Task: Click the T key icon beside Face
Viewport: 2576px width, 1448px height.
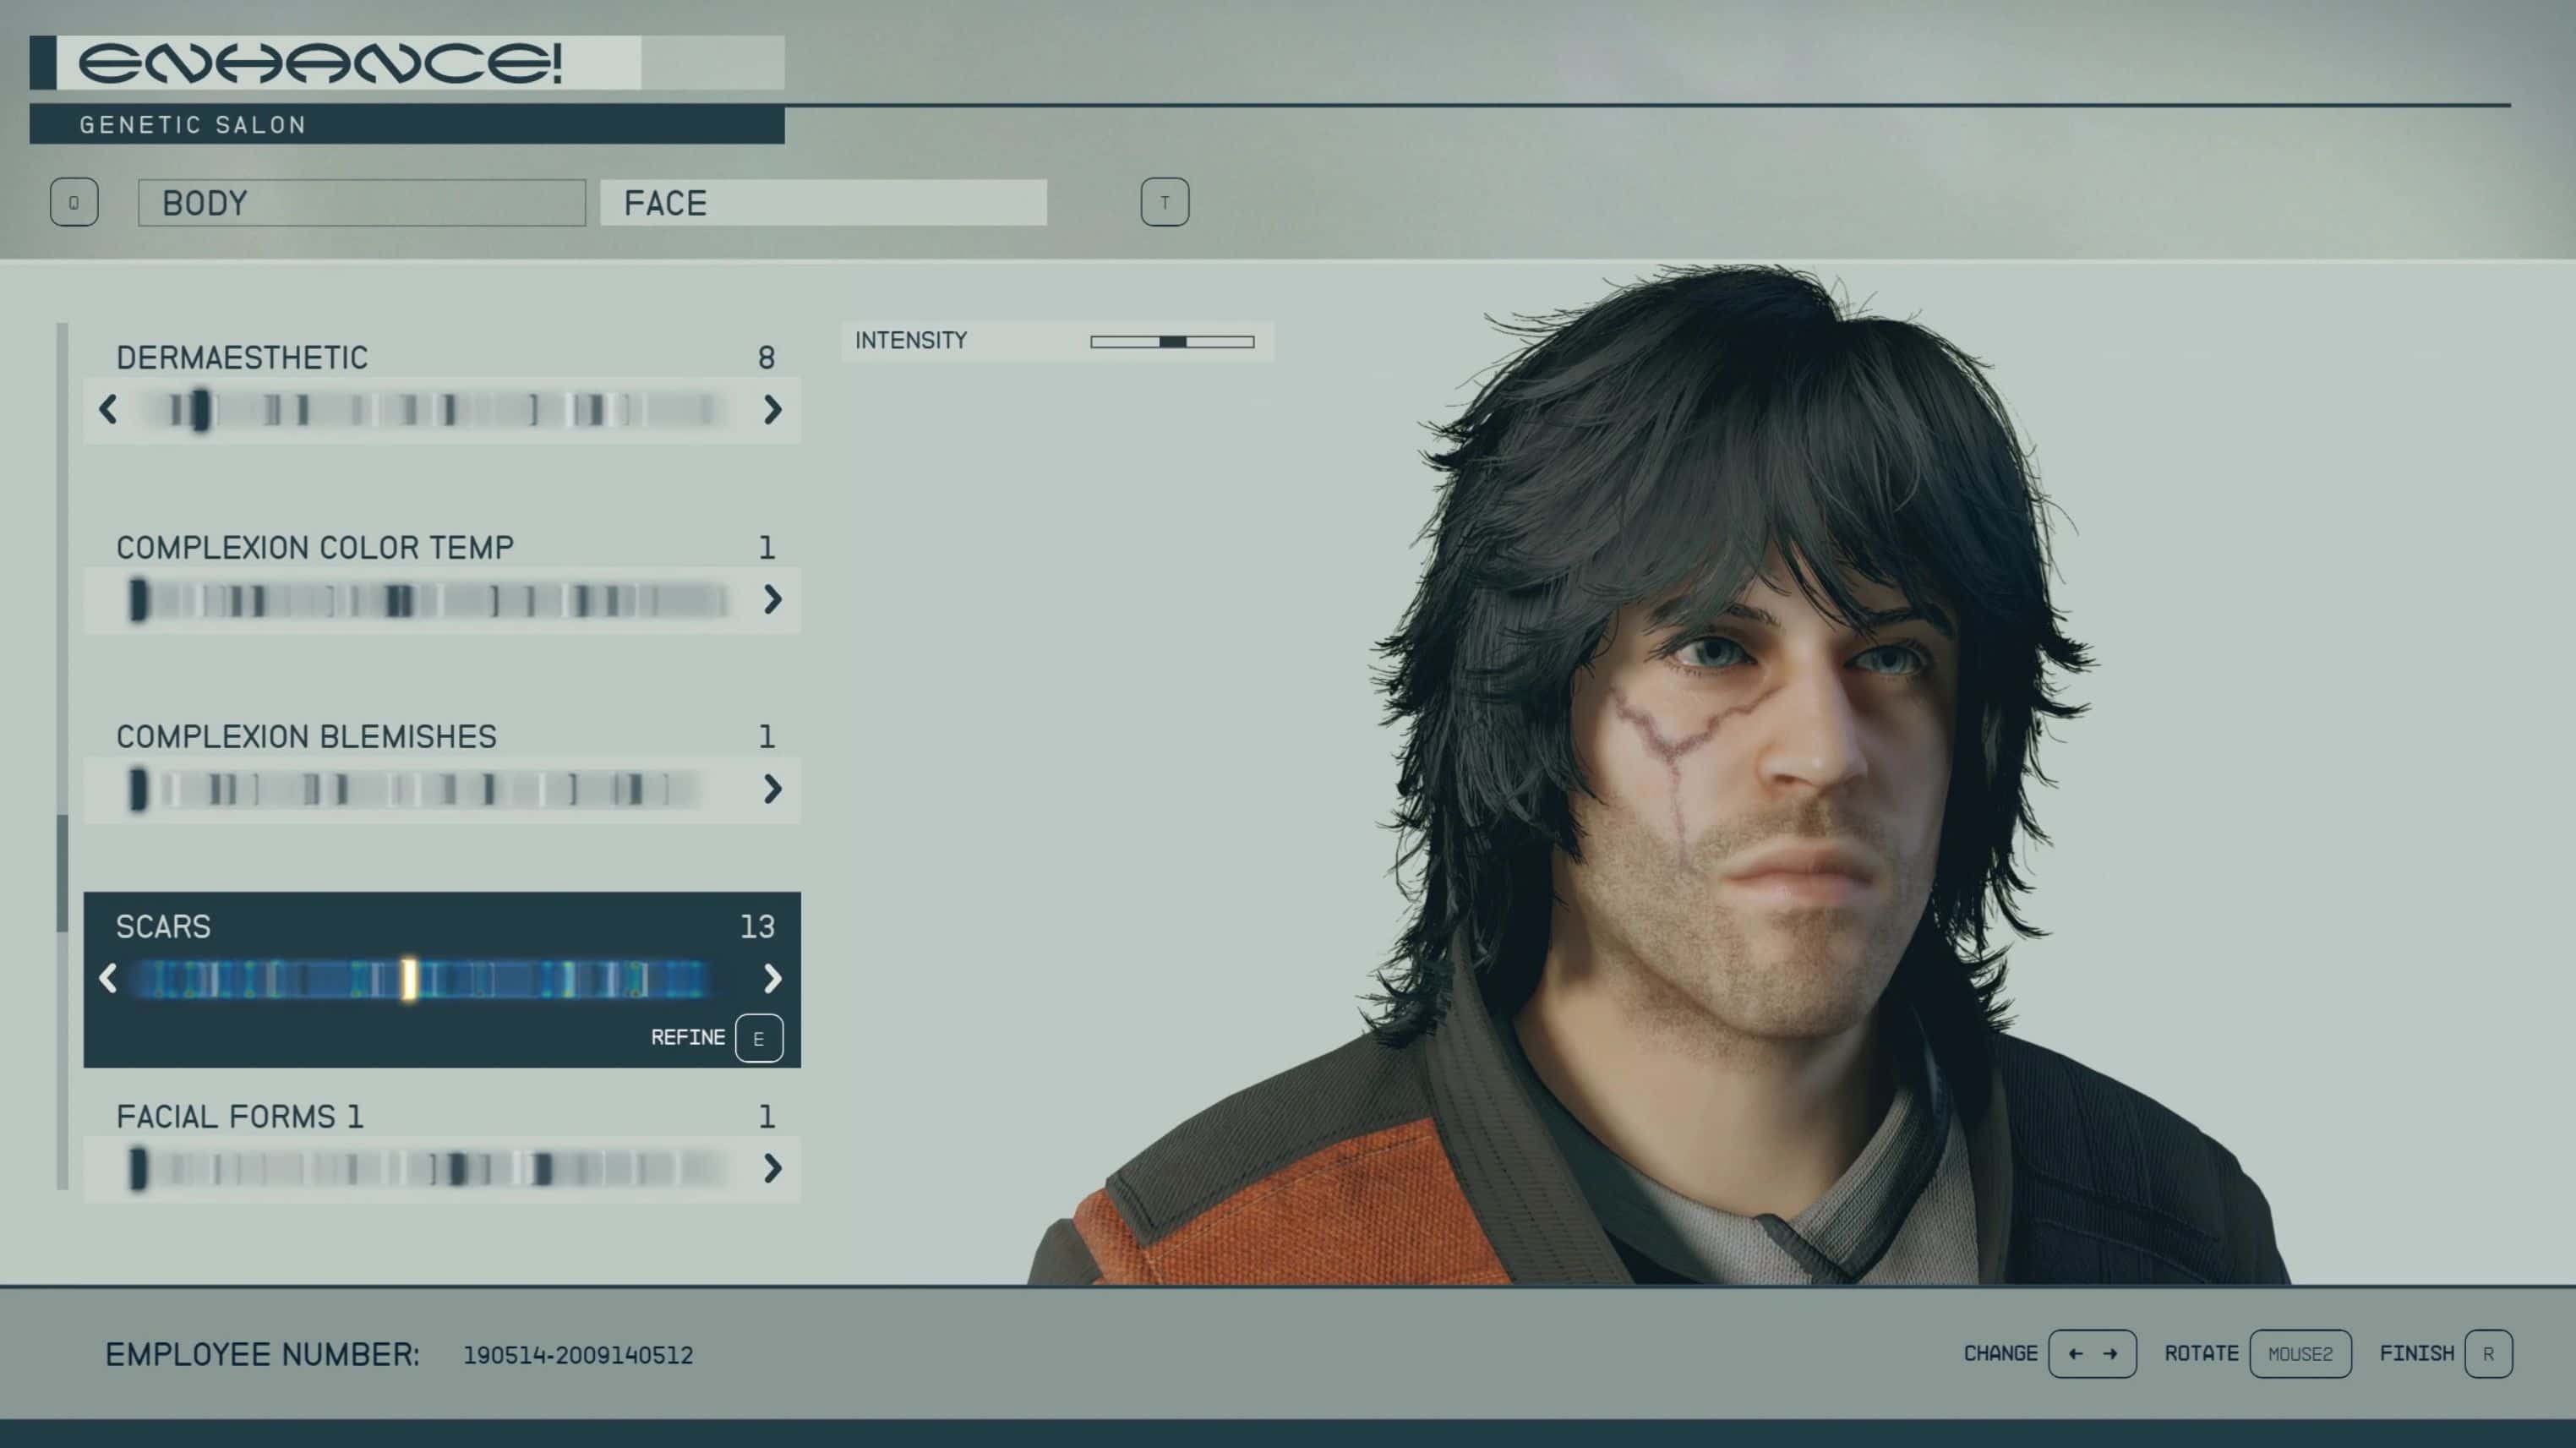Action: click(1164, 203)
